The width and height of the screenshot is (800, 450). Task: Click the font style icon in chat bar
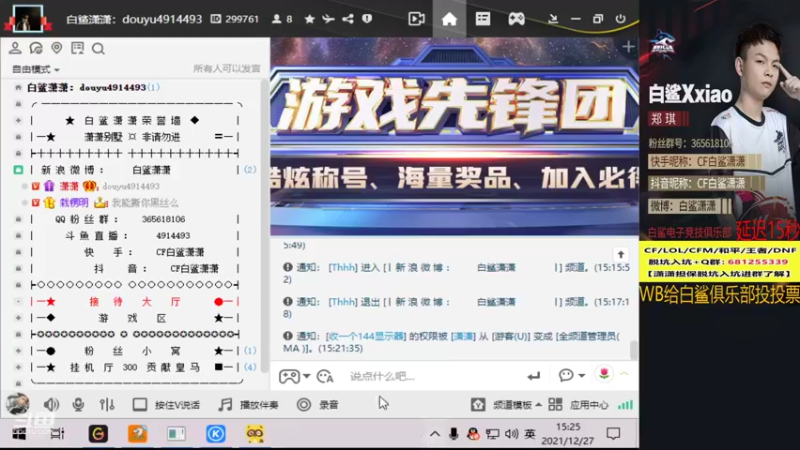(325, 376)
